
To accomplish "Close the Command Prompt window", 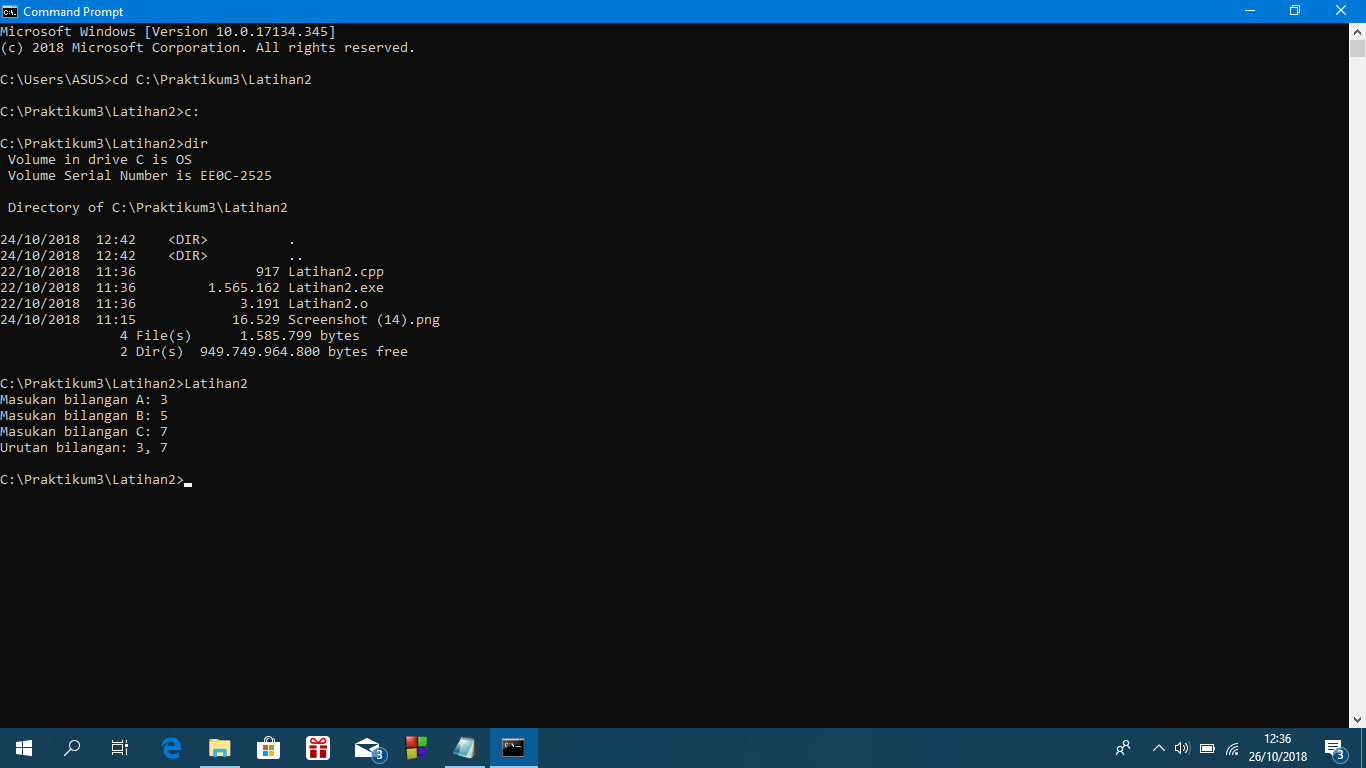I will pos(1341,11).
